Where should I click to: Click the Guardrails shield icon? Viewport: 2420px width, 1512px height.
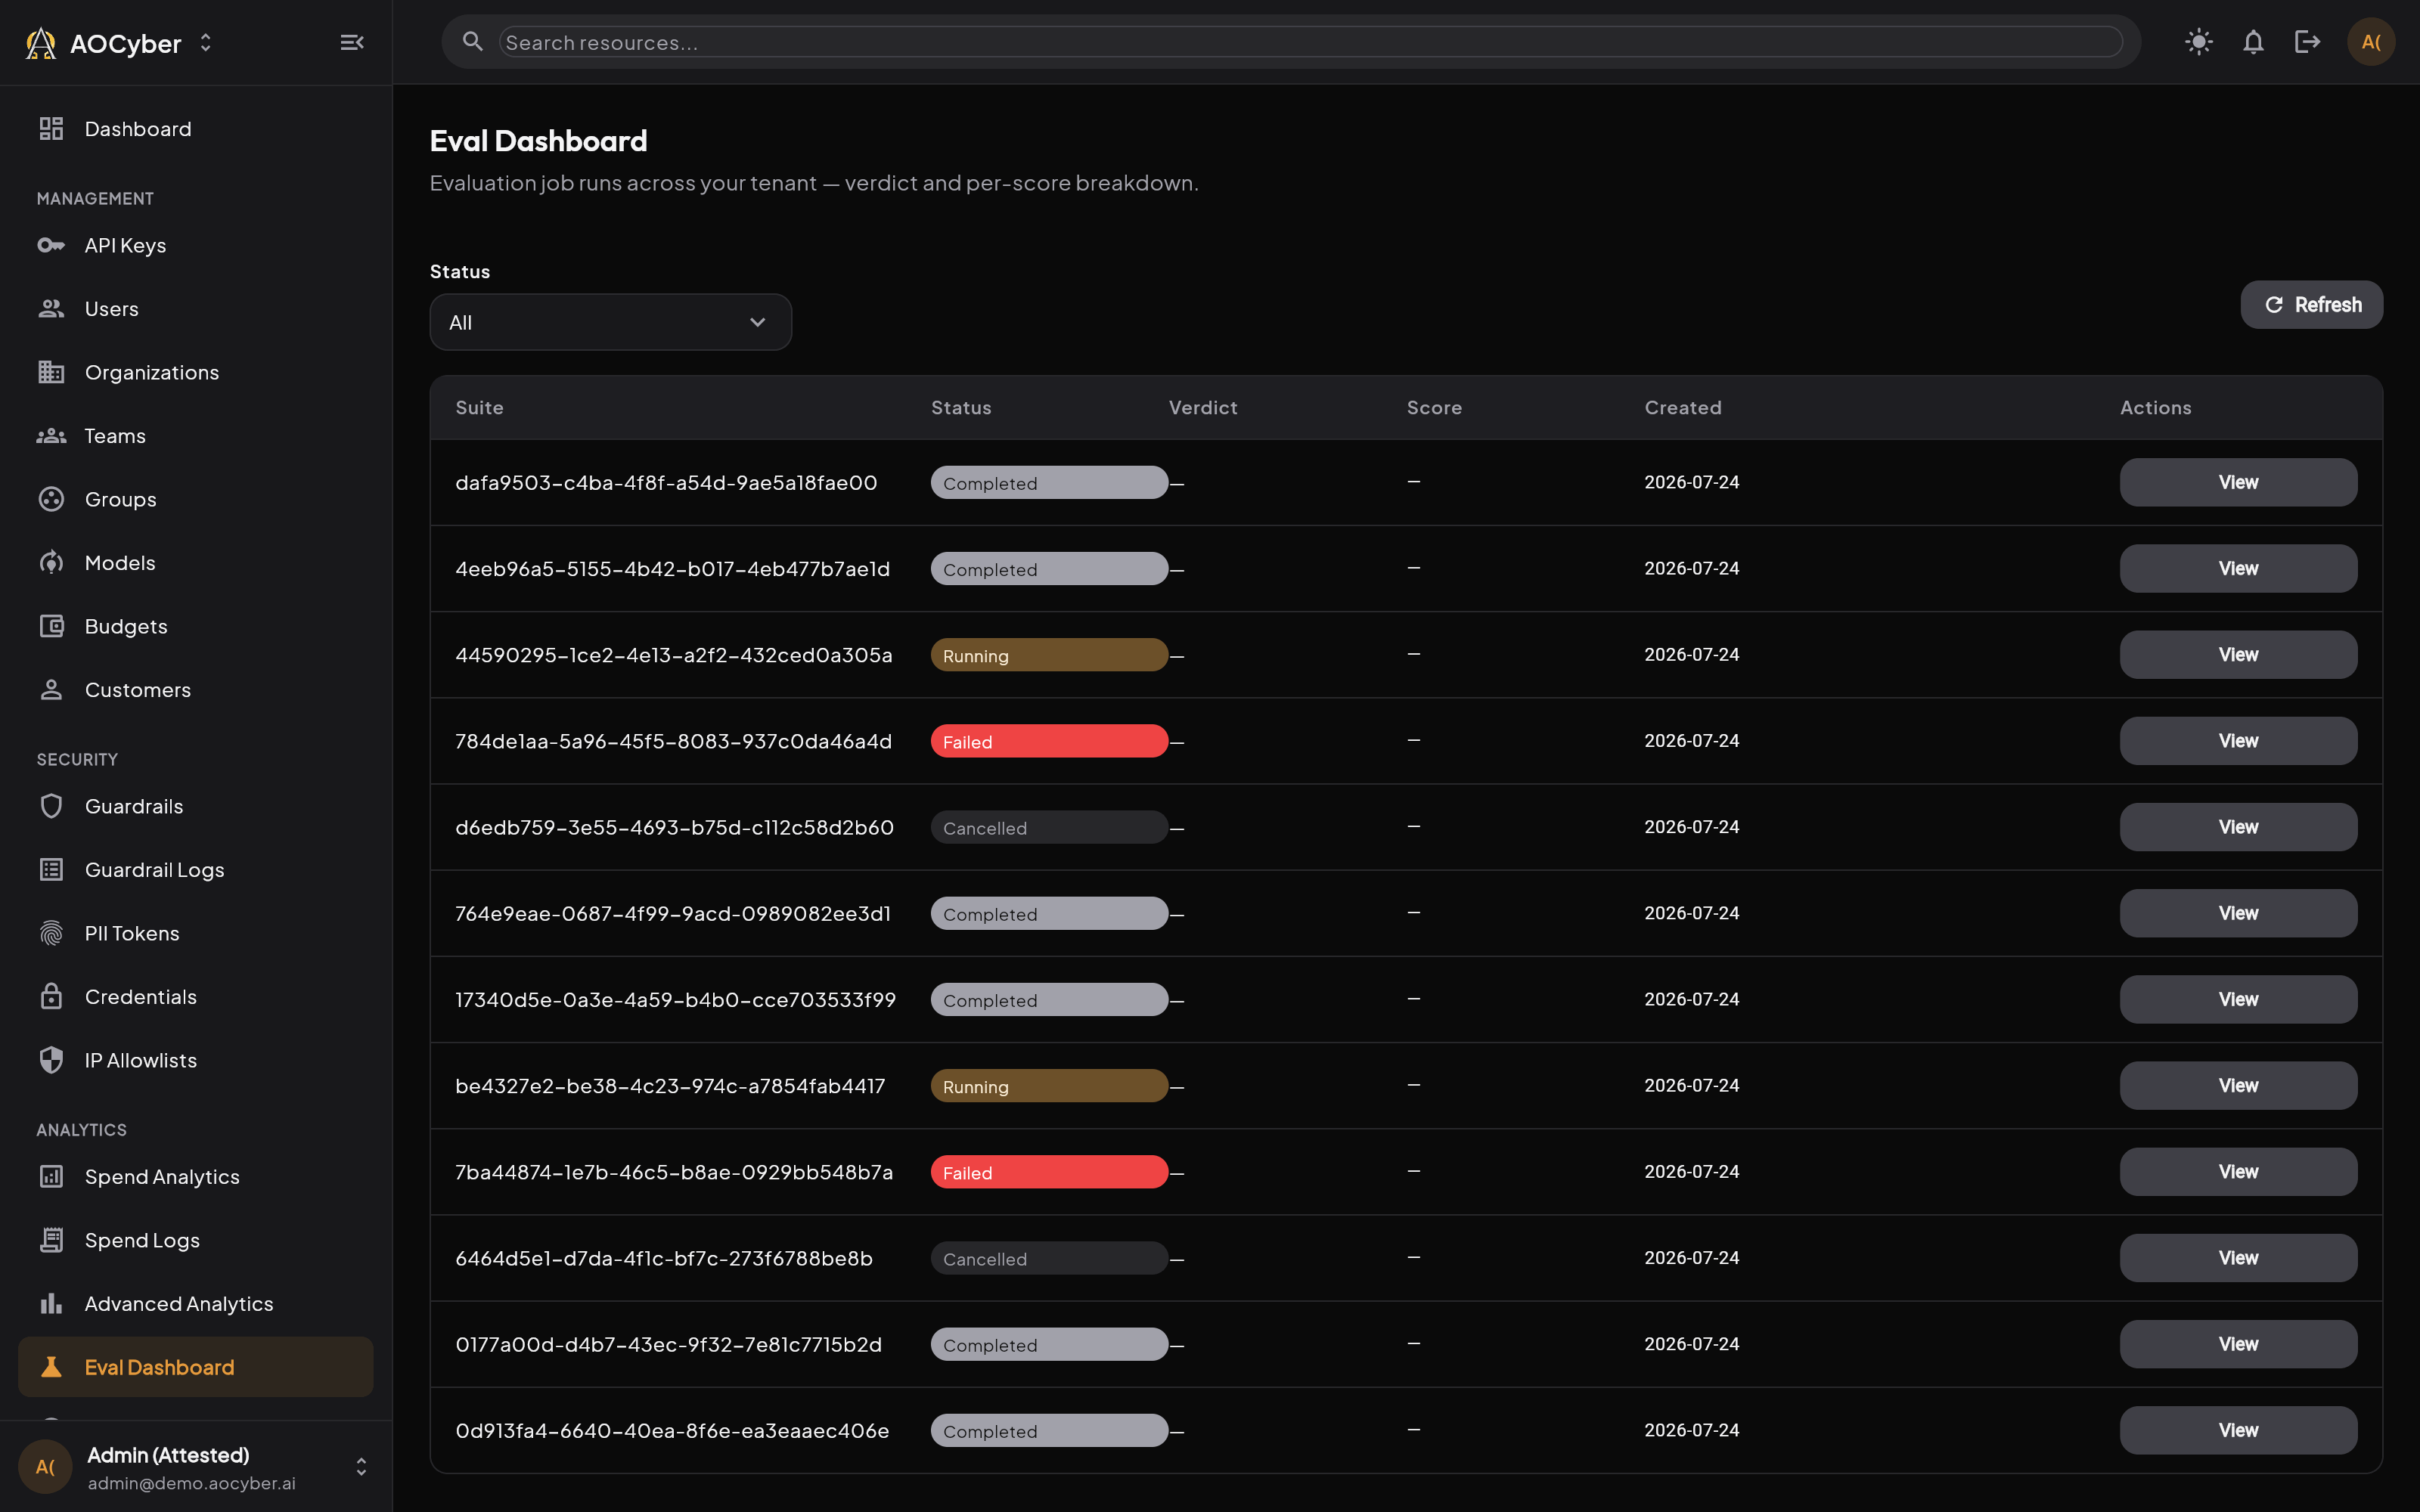[x=51, y=806]
